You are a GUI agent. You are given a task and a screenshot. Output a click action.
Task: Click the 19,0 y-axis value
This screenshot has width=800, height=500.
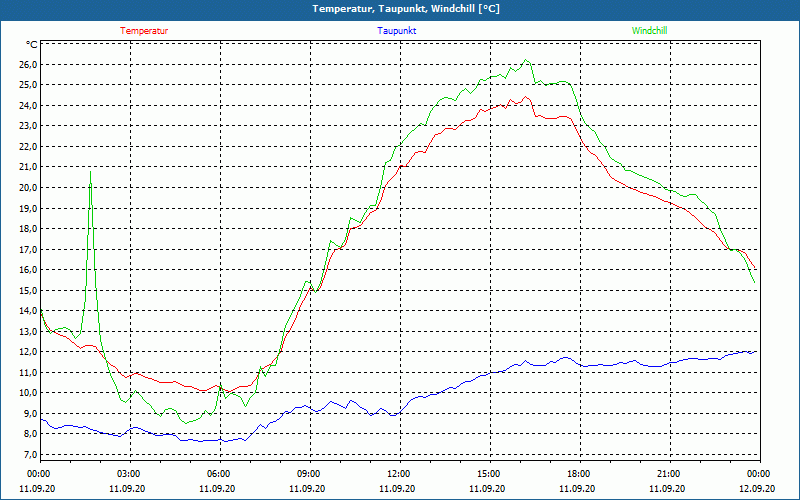pyautogui.click(x=29, y=208)
